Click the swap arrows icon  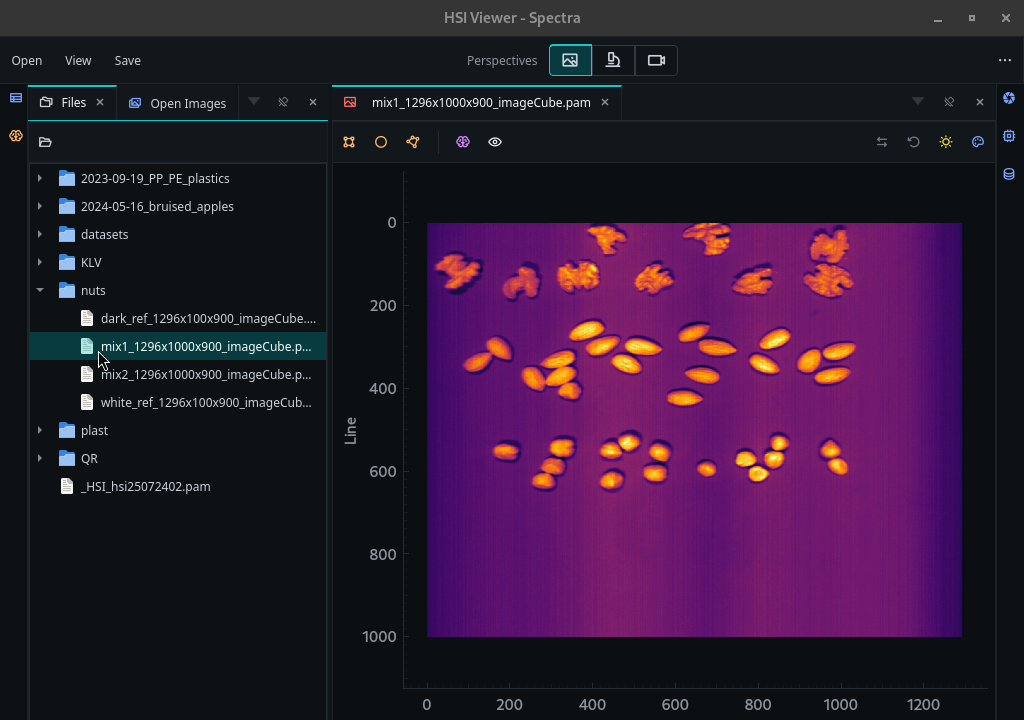point(882,142)
